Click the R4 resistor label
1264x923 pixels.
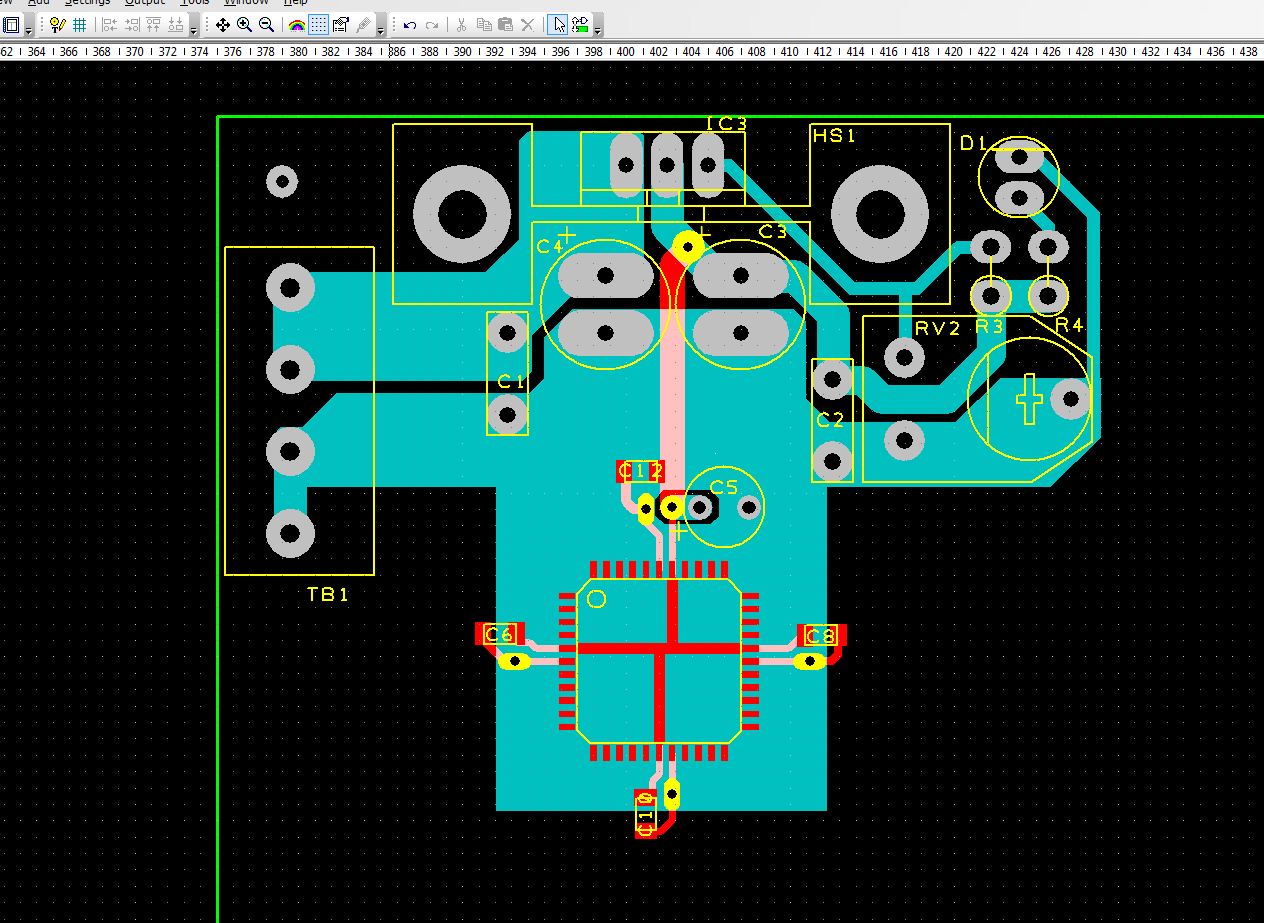click(1069, 325)
